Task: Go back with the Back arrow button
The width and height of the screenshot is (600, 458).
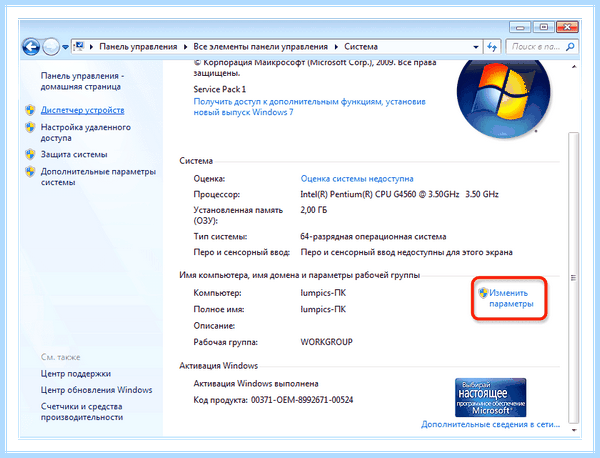Action: pos(31,47)
